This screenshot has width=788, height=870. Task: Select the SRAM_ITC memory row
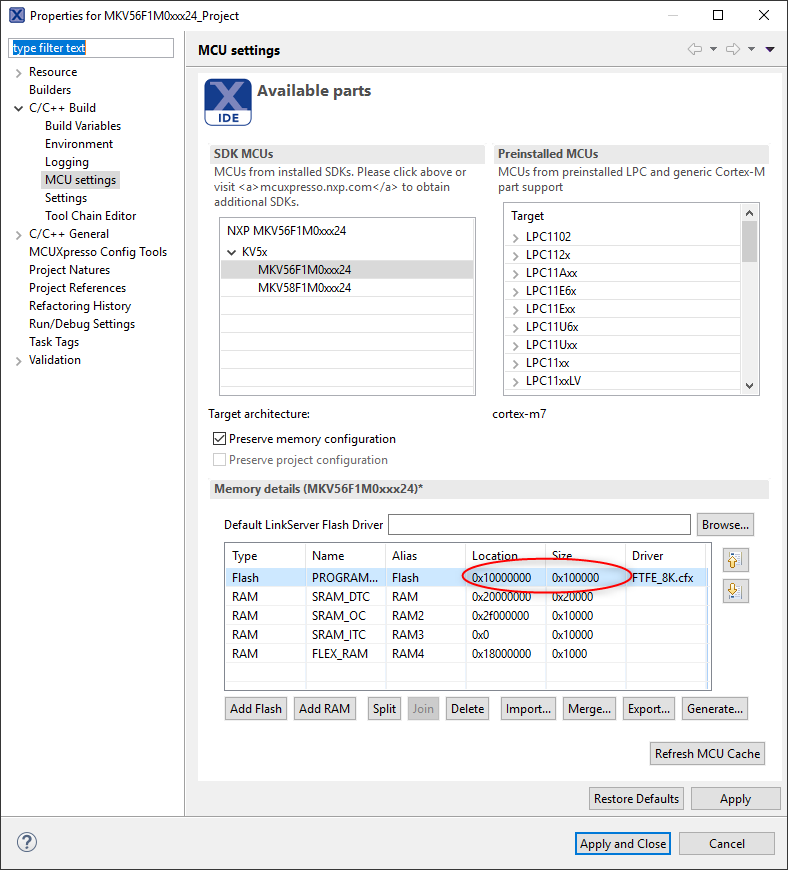pos(467,634)
